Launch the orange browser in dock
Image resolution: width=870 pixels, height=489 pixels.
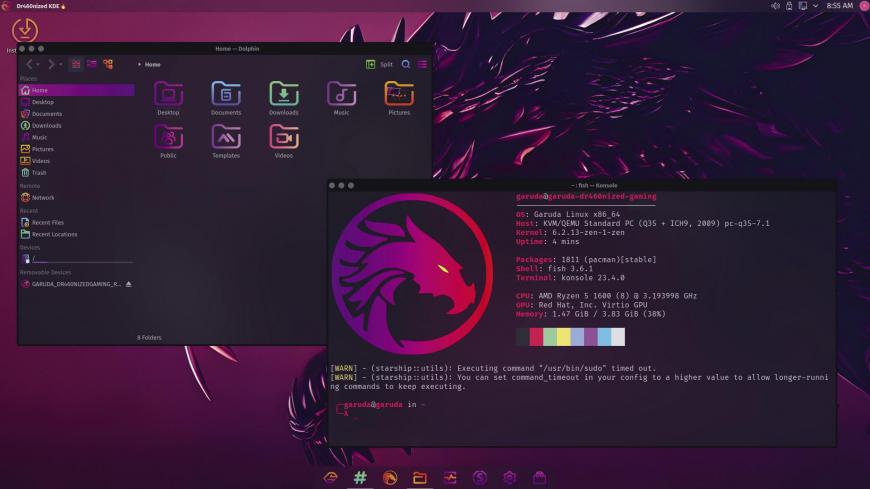tap(390, 477)
